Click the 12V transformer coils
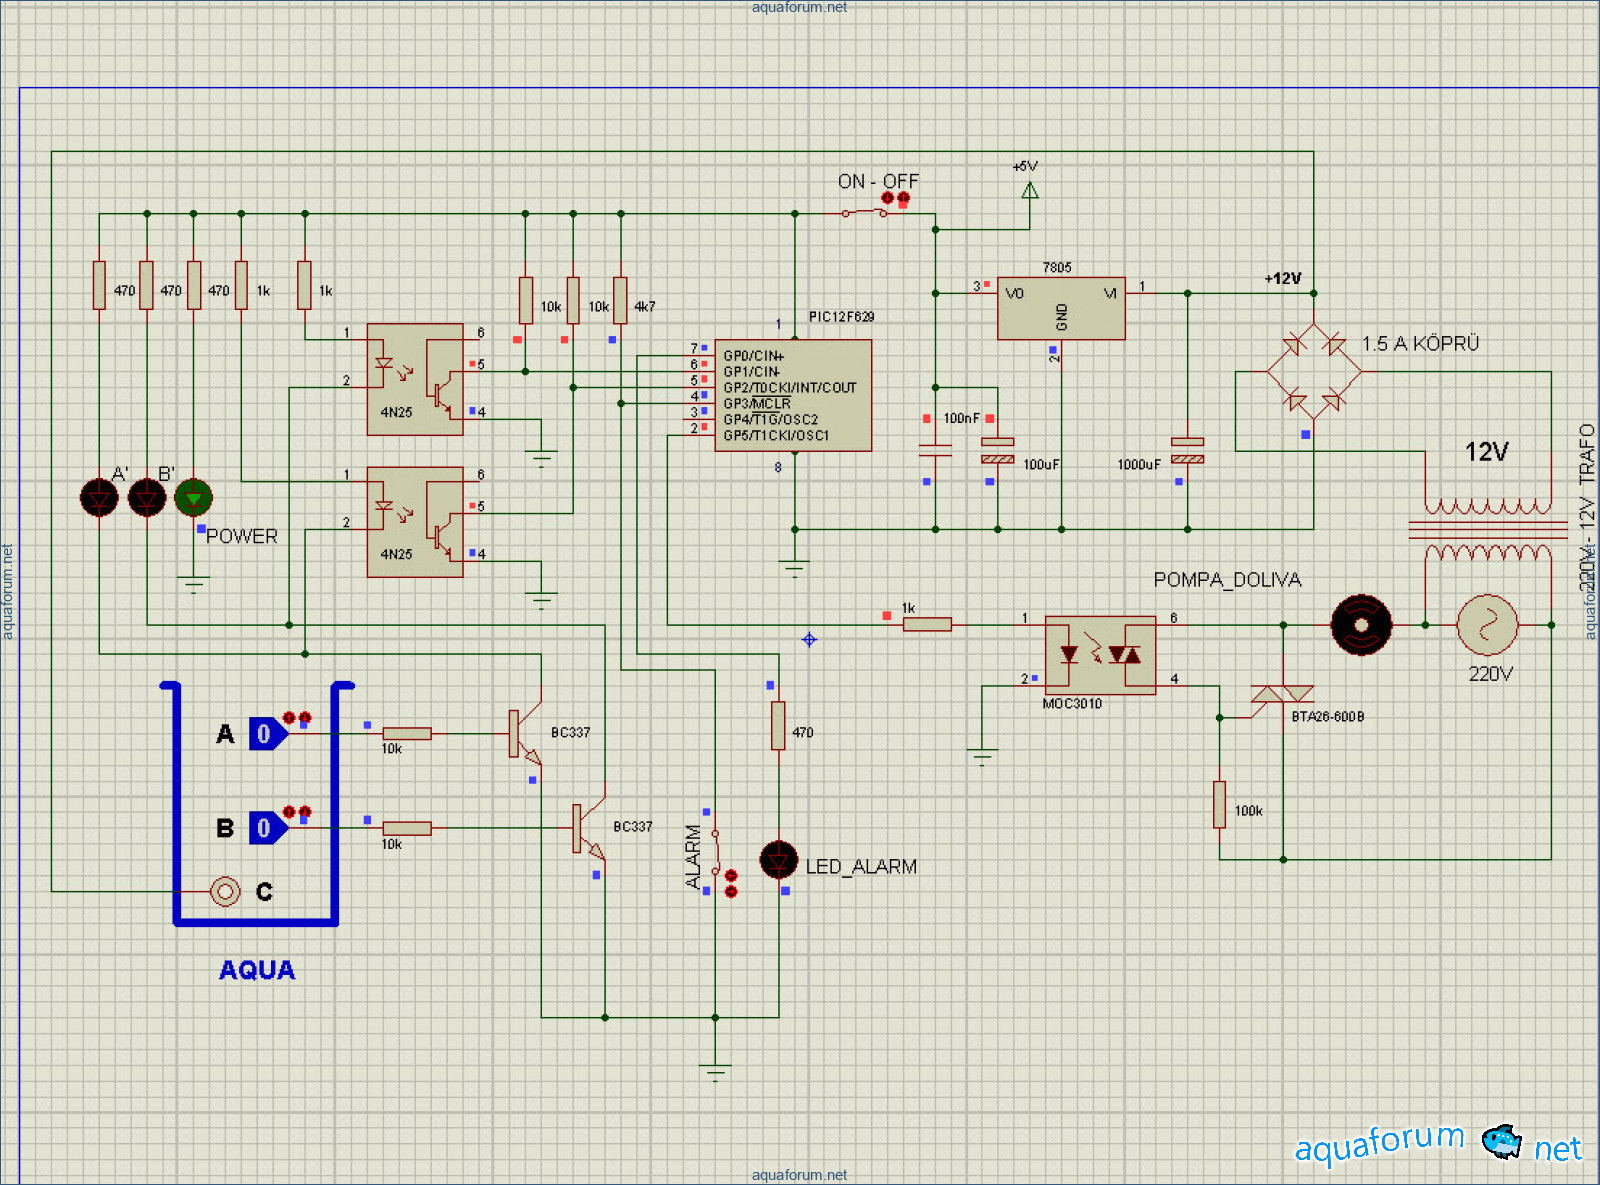 [1487, 529]
